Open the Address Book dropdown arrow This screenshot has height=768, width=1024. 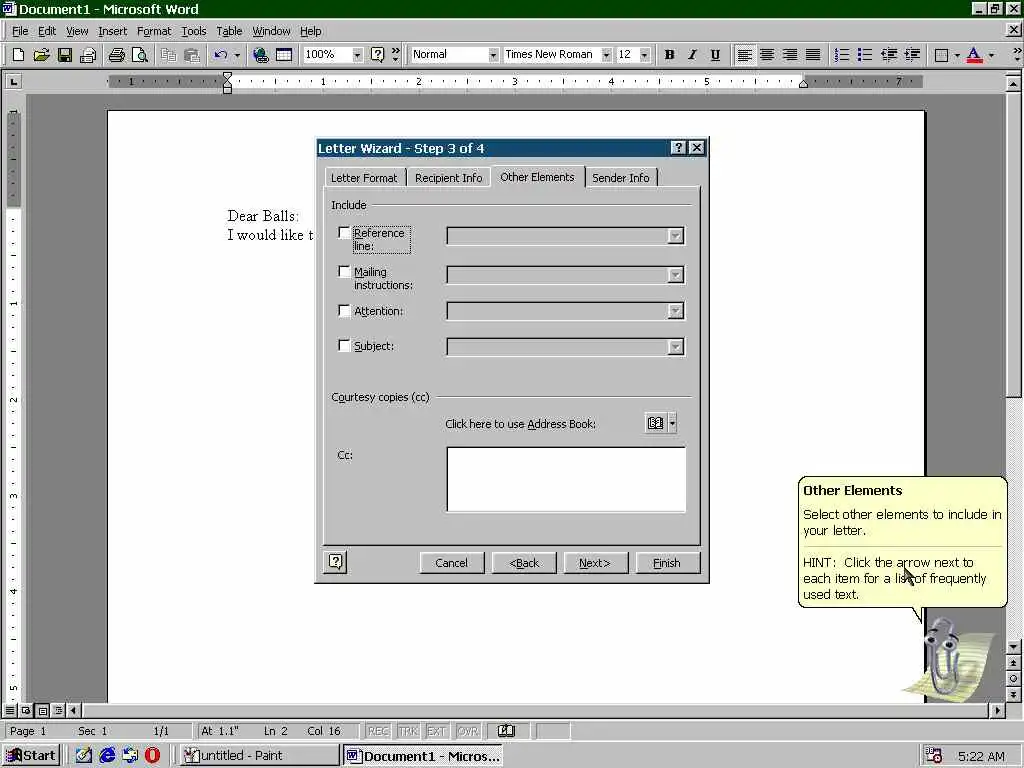click(673, 423)
